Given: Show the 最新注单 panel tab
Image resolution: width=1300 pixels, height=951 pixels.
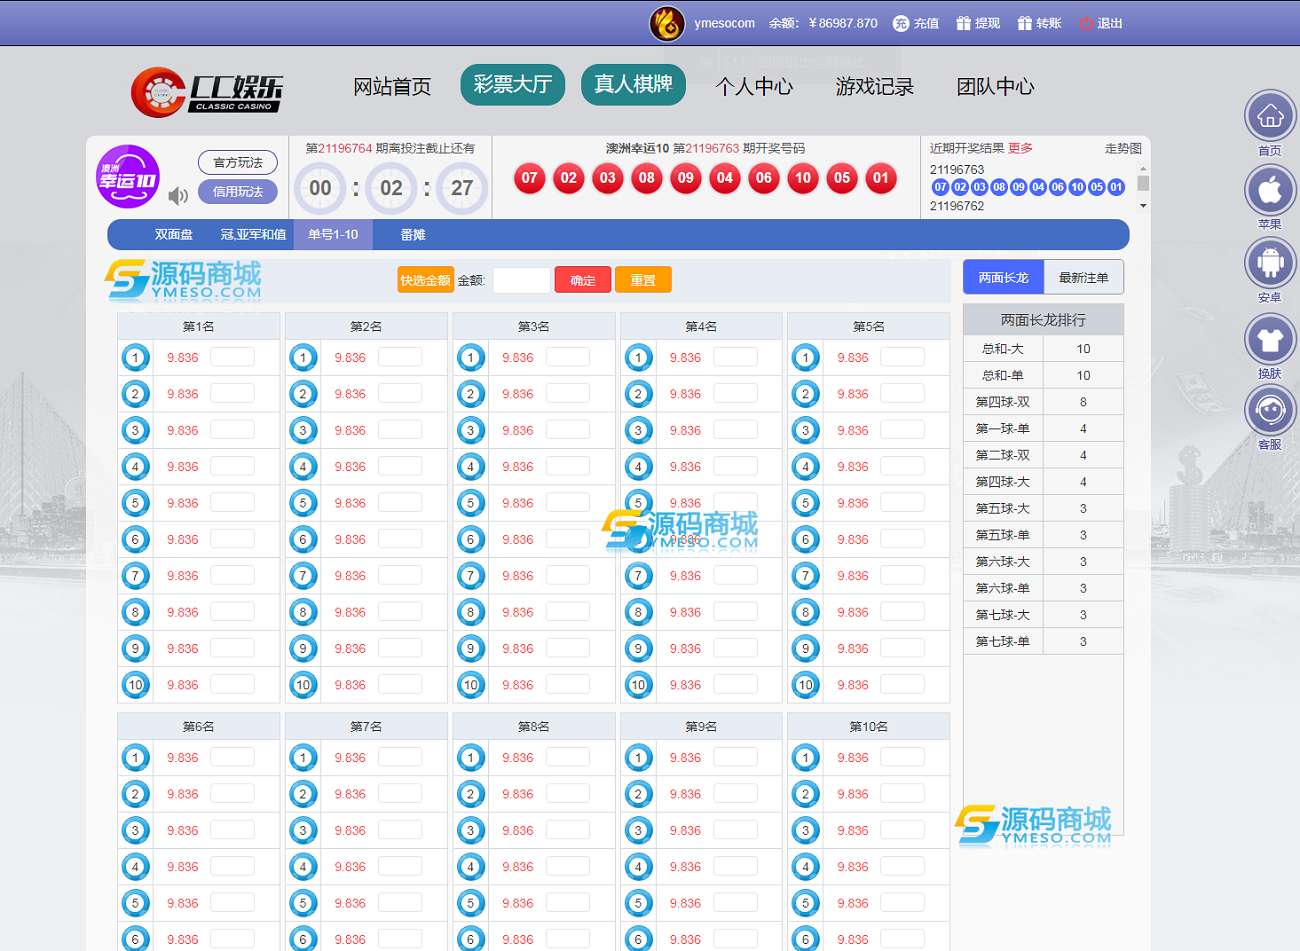Looking at the screenshot, I should pyautogui.click(x=1084, y=277).
